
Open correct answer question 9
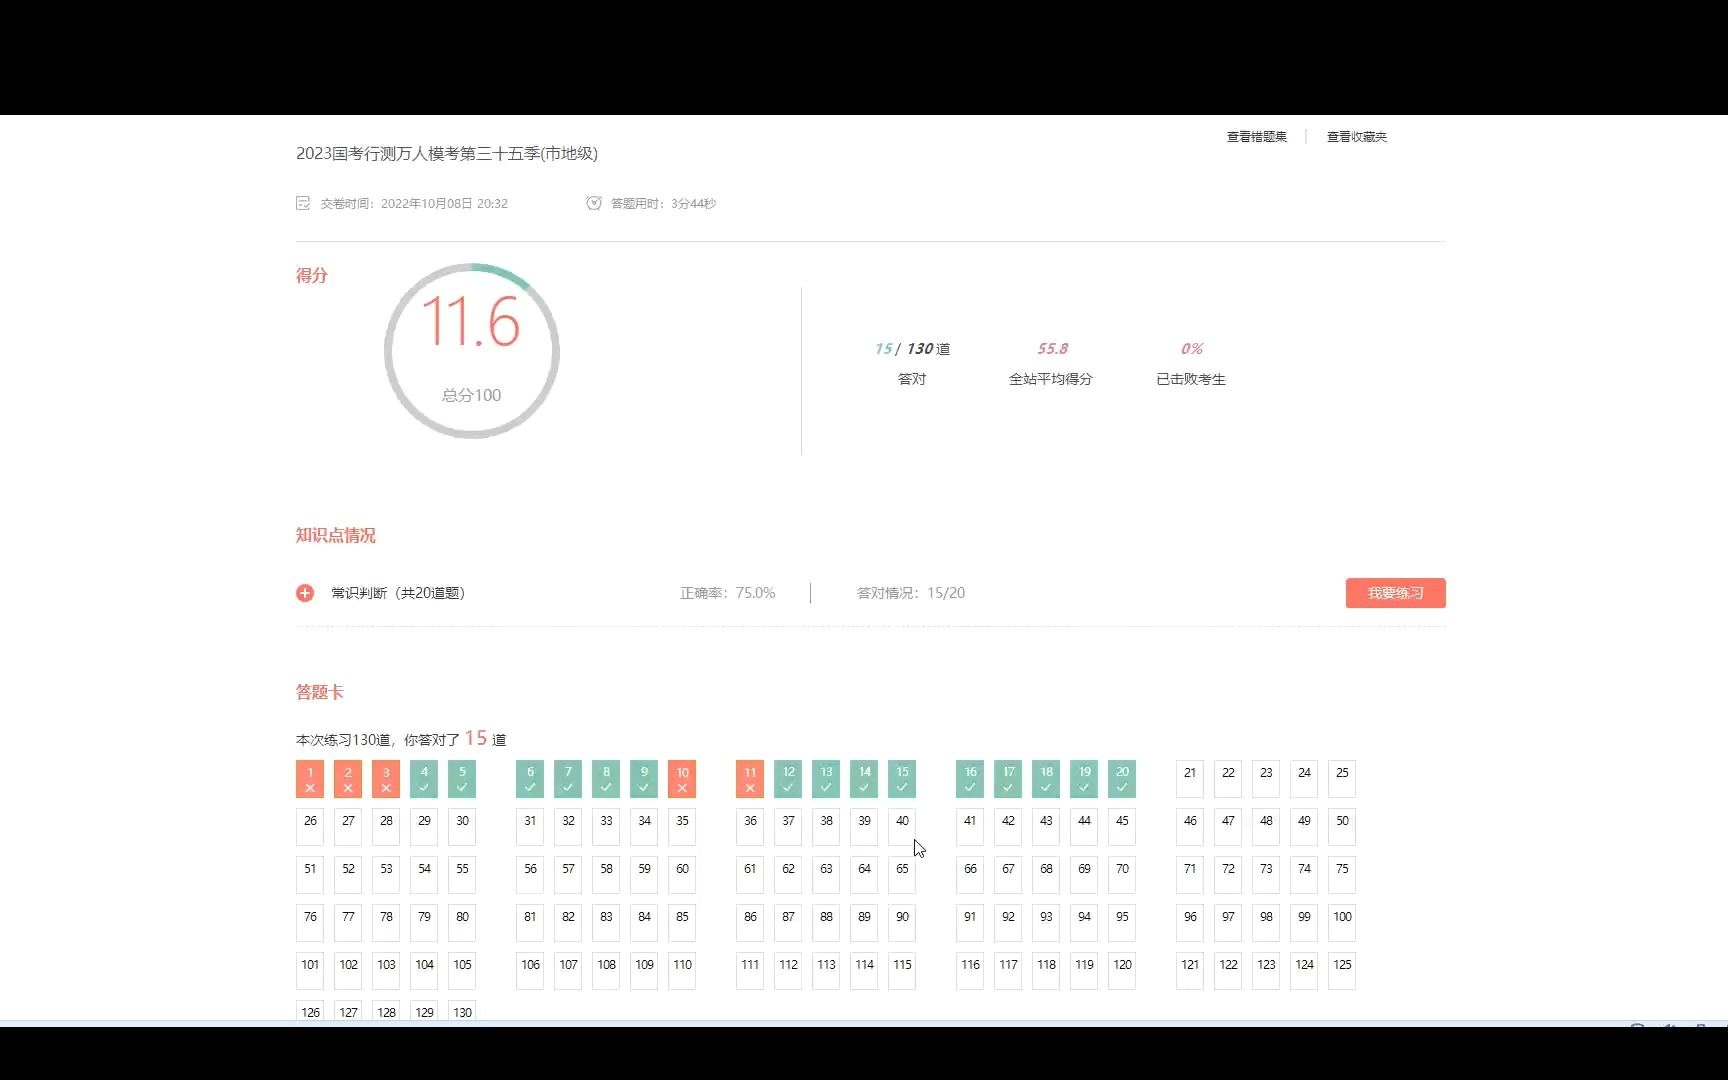pos(644,779)
